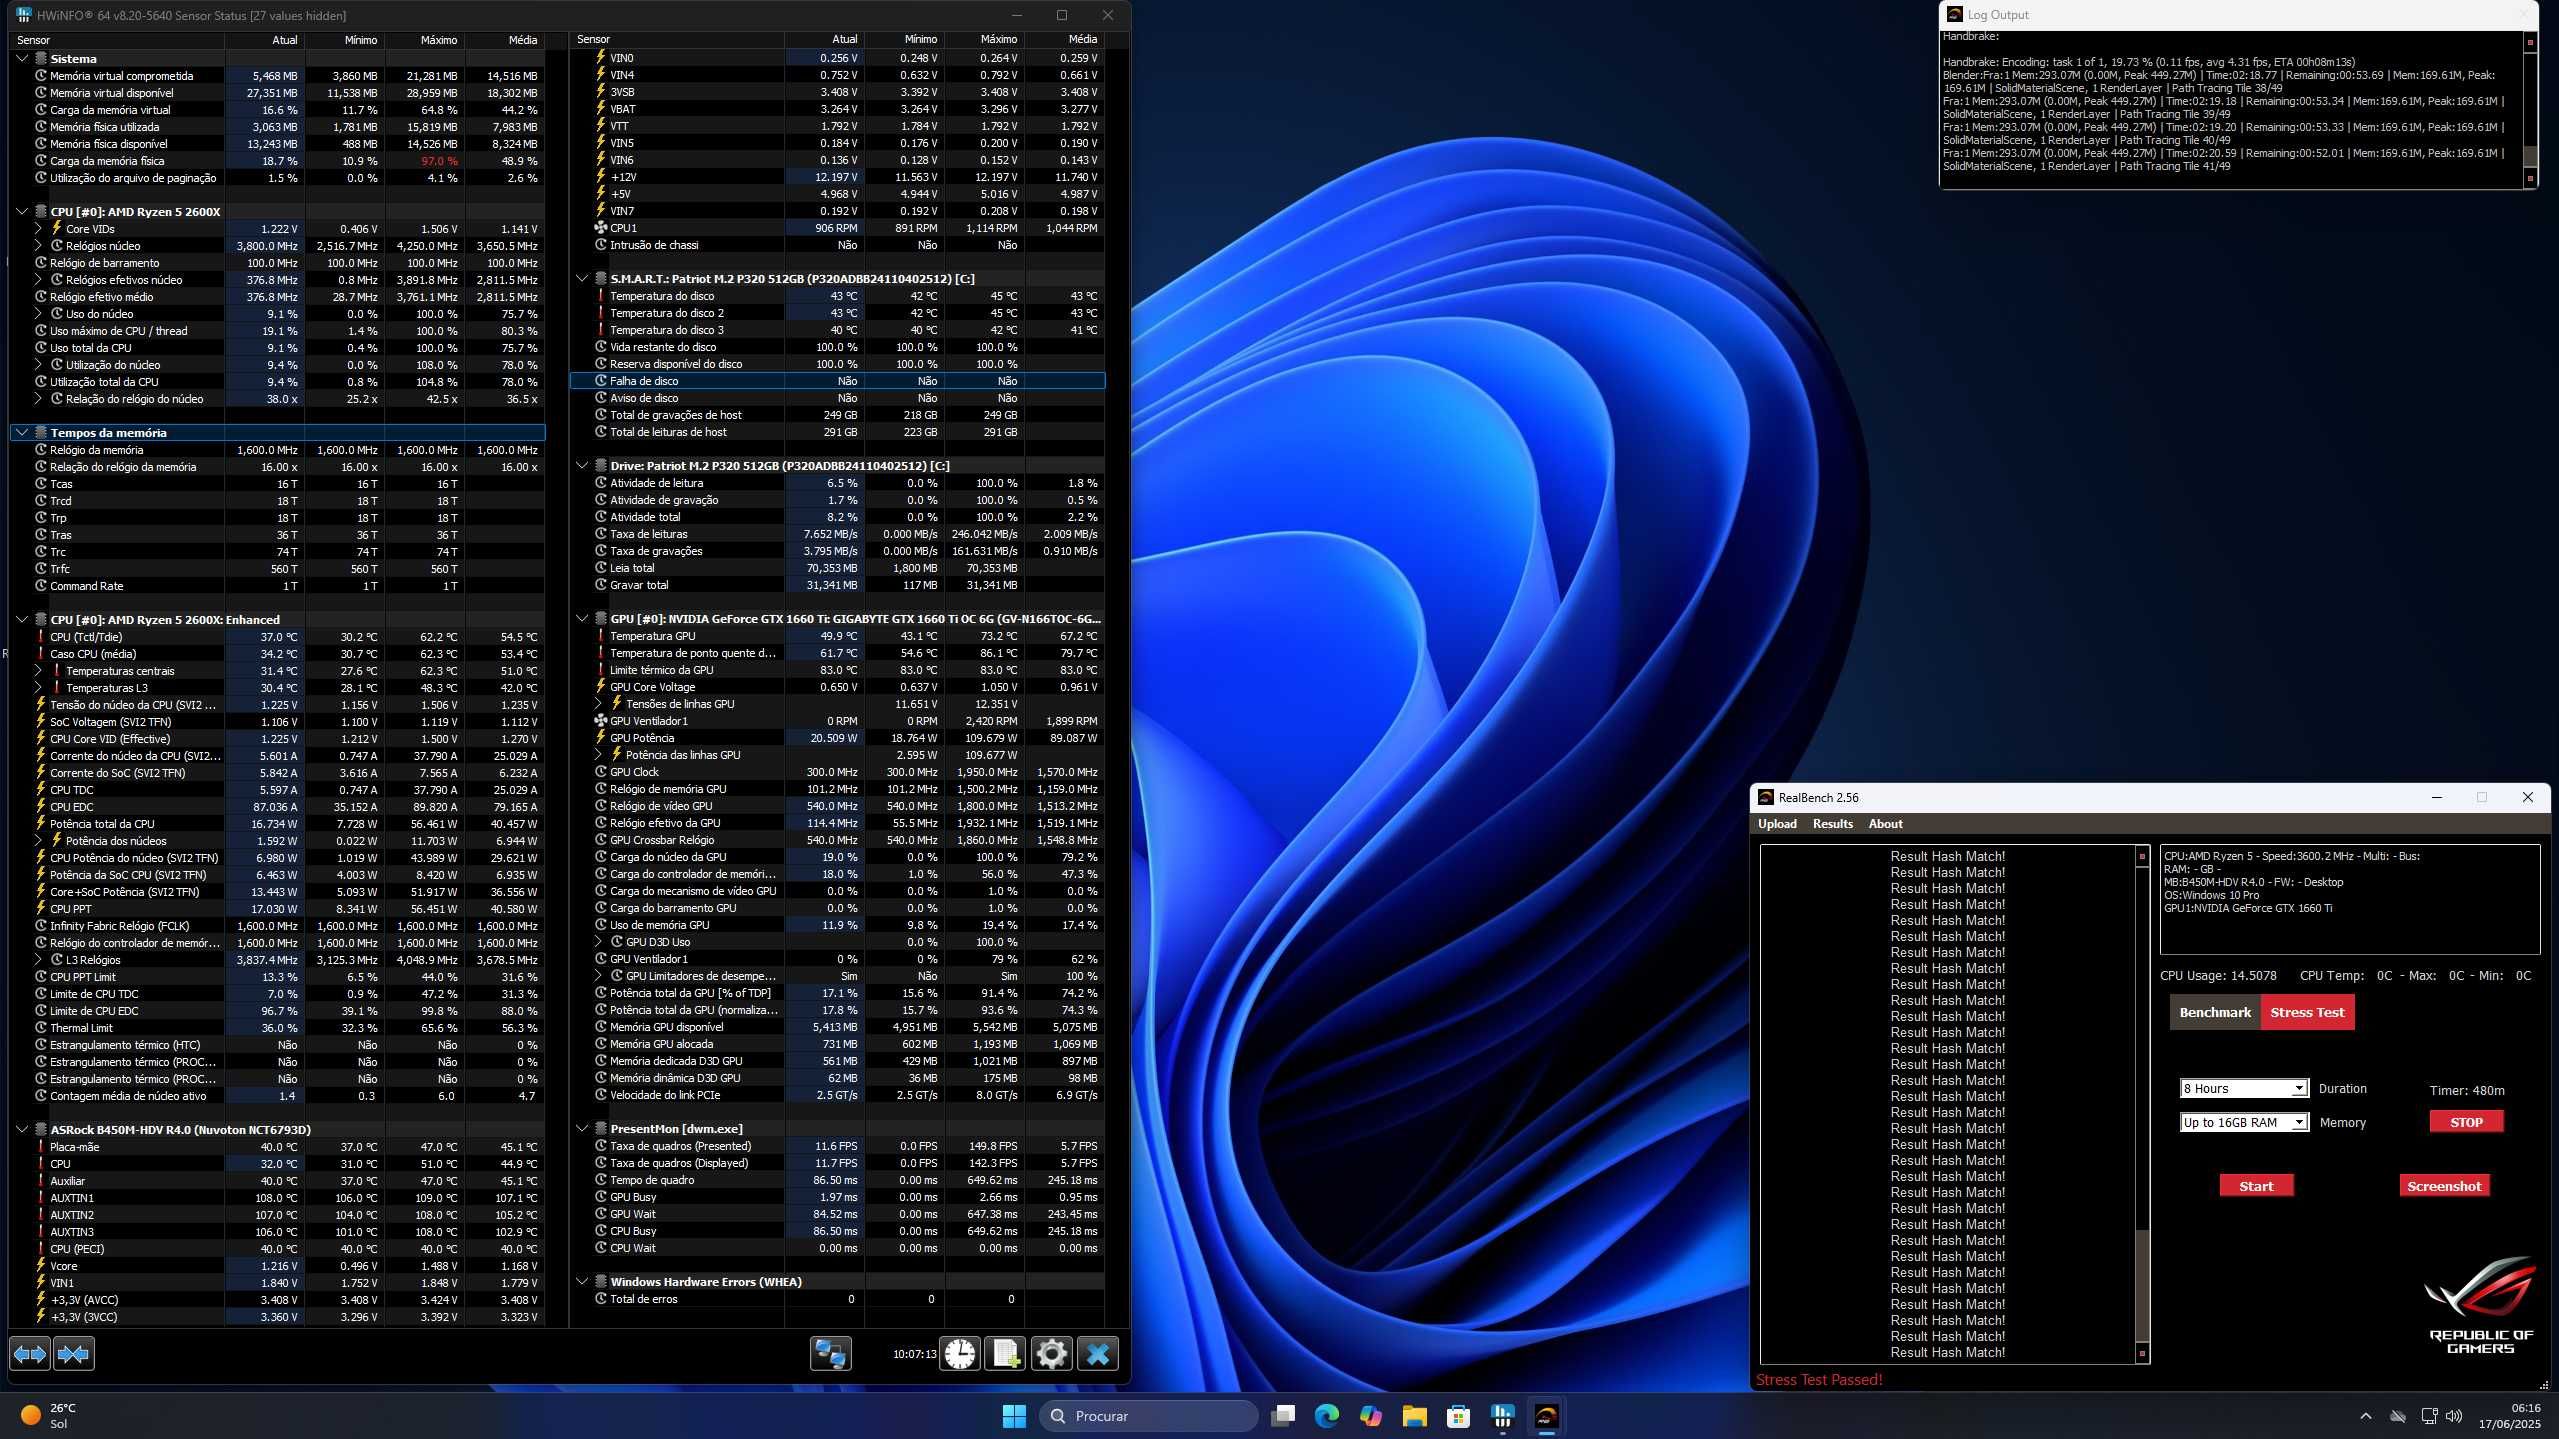Click the STOP button in RealBench
This screenshot has width=2559, height=1439.
pos(2466,1122)
